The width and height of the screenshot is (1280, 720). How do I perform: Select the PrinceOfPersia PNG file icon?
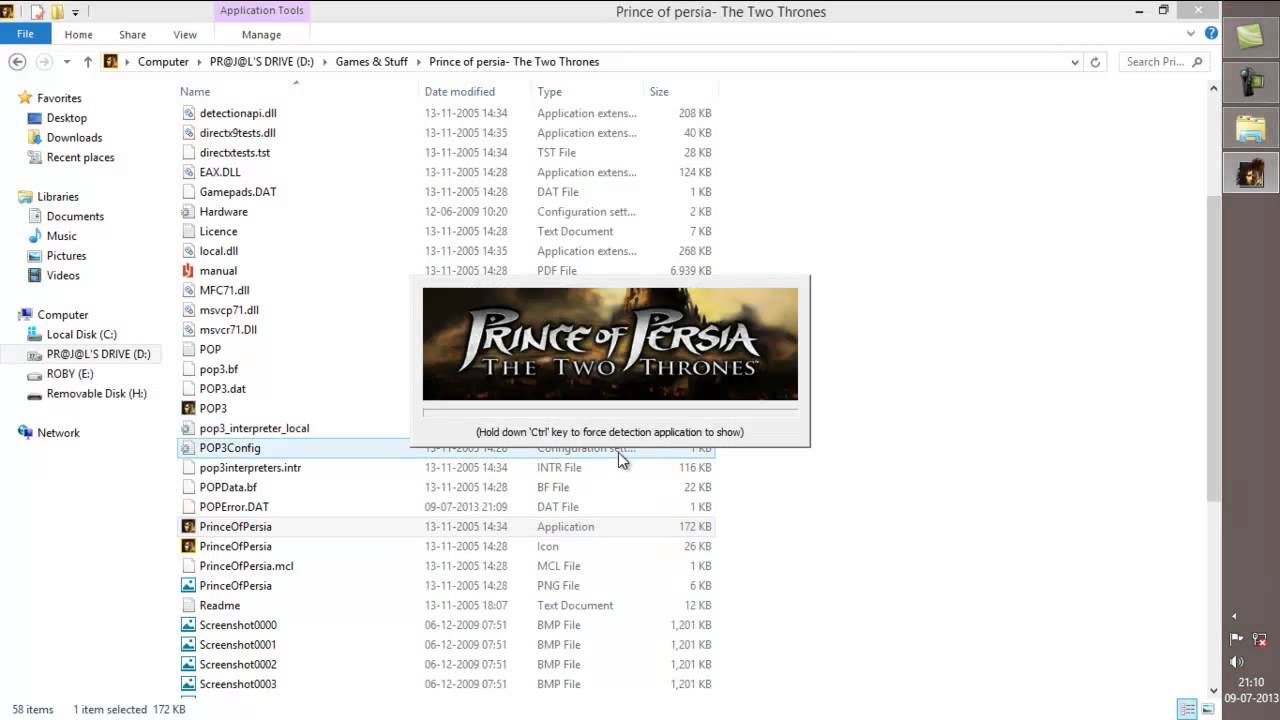[188, 586]
